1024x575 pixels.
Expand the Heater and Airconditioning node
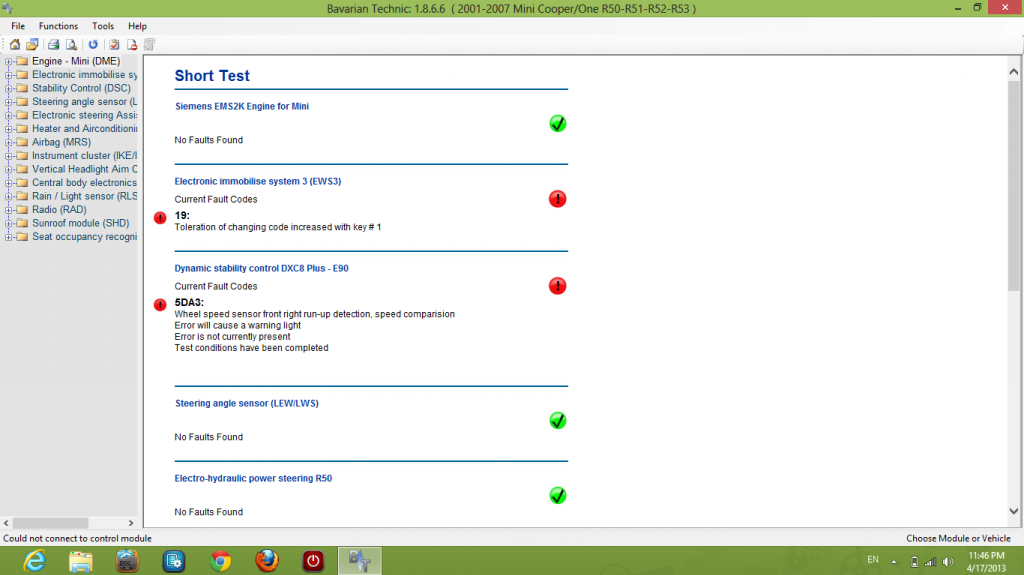pyautogui.click(x=8, y=129)
